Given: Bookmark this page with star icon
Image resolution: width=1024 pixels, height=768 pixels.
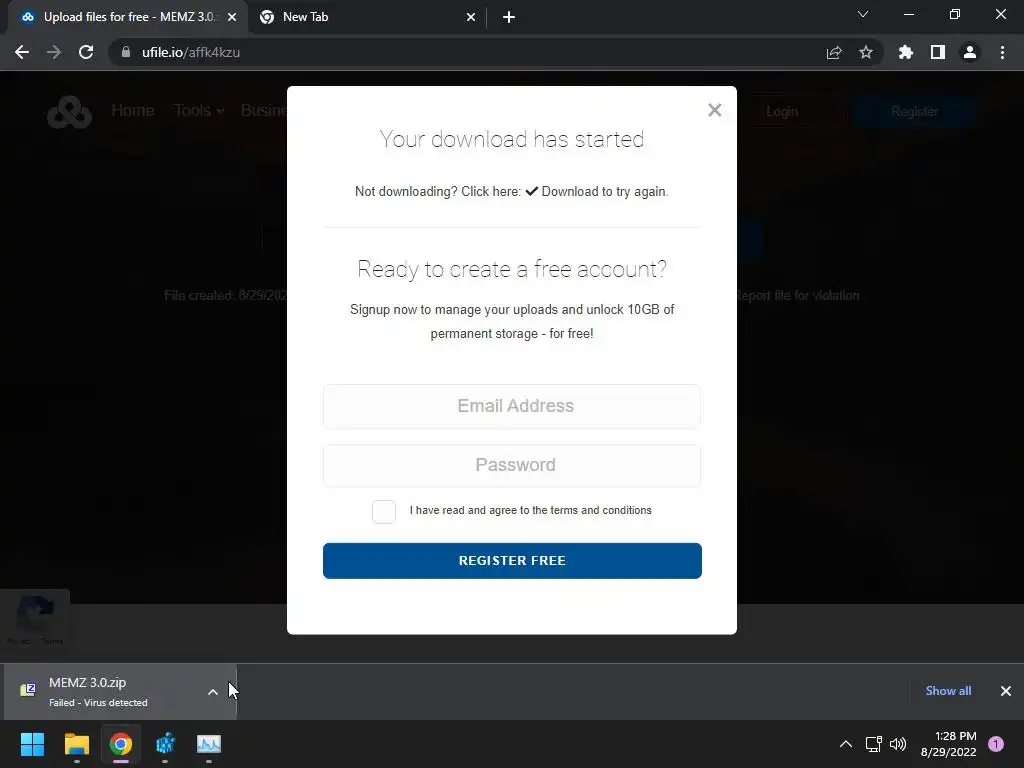Looking at the screenshot, I should [x=866, y=52].
